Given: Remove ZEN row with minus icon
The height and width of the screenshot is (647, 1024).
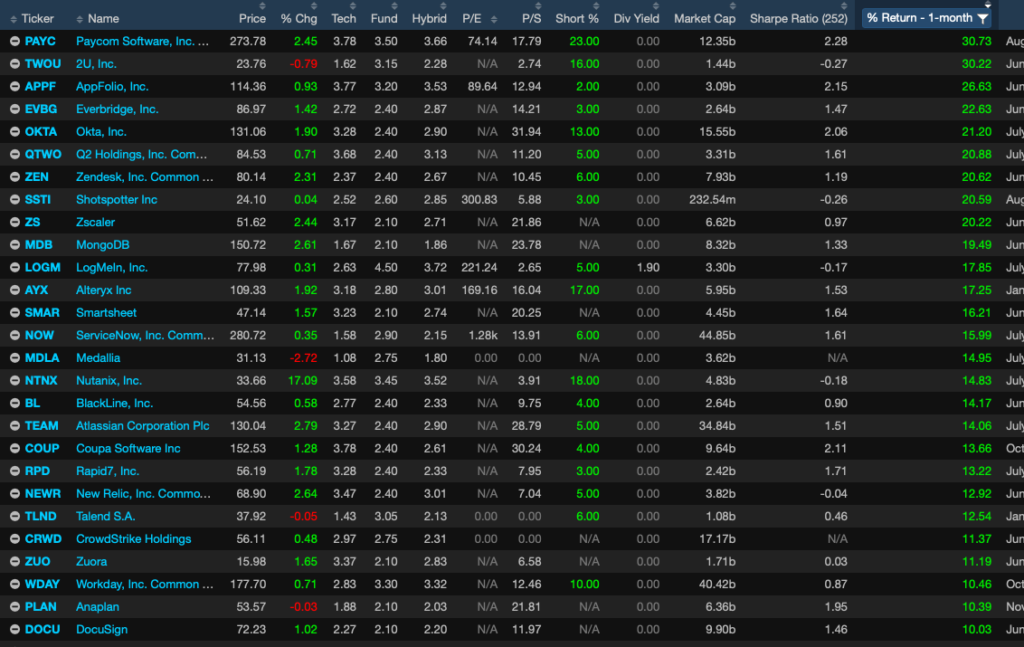Looking at the screenshot, I should click(x=14, y=177).
